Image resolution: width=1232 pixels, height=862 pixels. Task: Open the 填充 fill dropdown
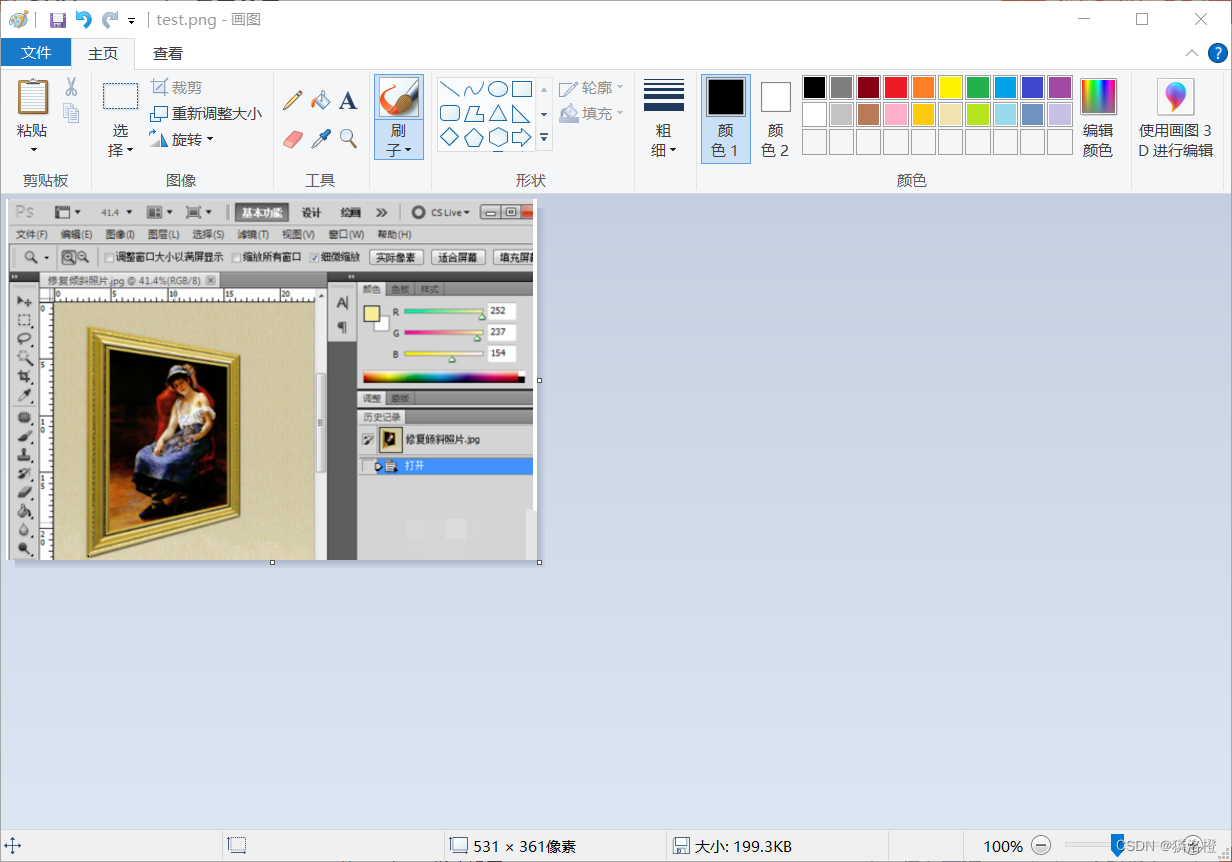592,113
